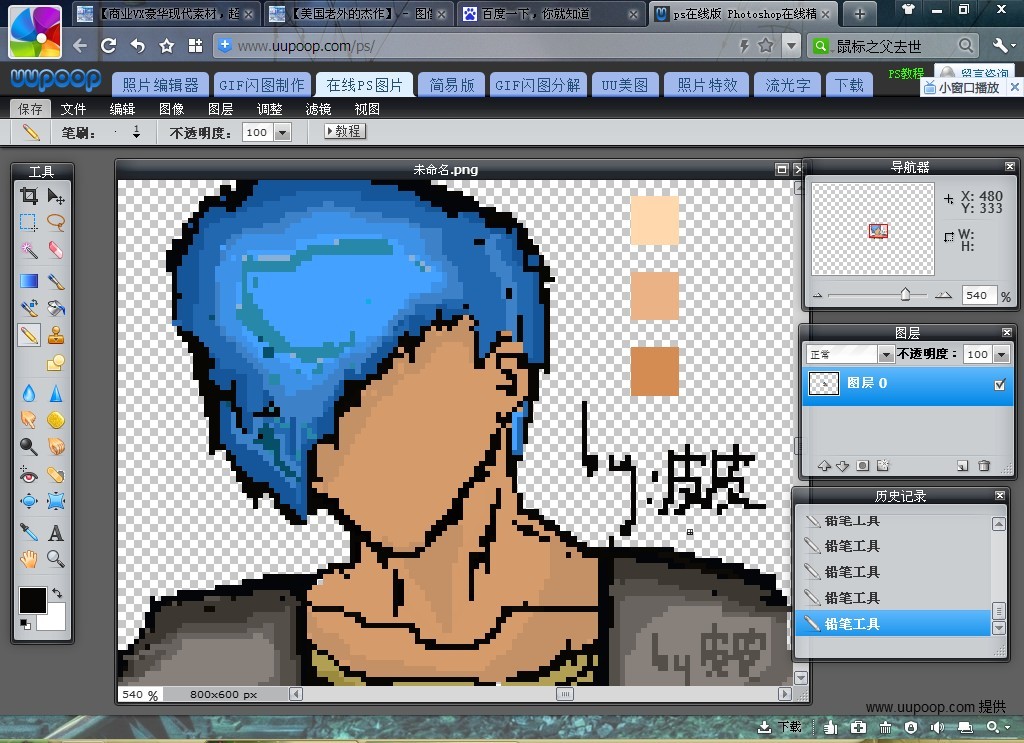Open the layer blend mode dropdown 正常
The image size is (1024, 743).
coord(886,354)
